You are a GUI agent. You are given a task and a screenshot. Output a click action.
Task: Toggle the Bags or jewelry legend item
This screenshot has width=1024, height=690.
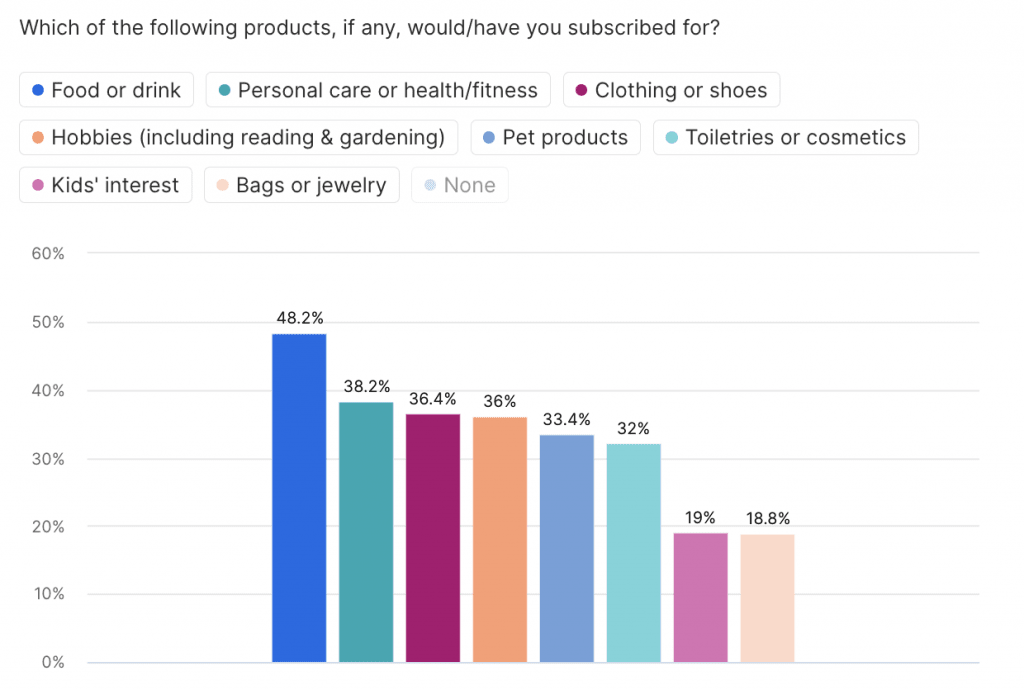301,185
